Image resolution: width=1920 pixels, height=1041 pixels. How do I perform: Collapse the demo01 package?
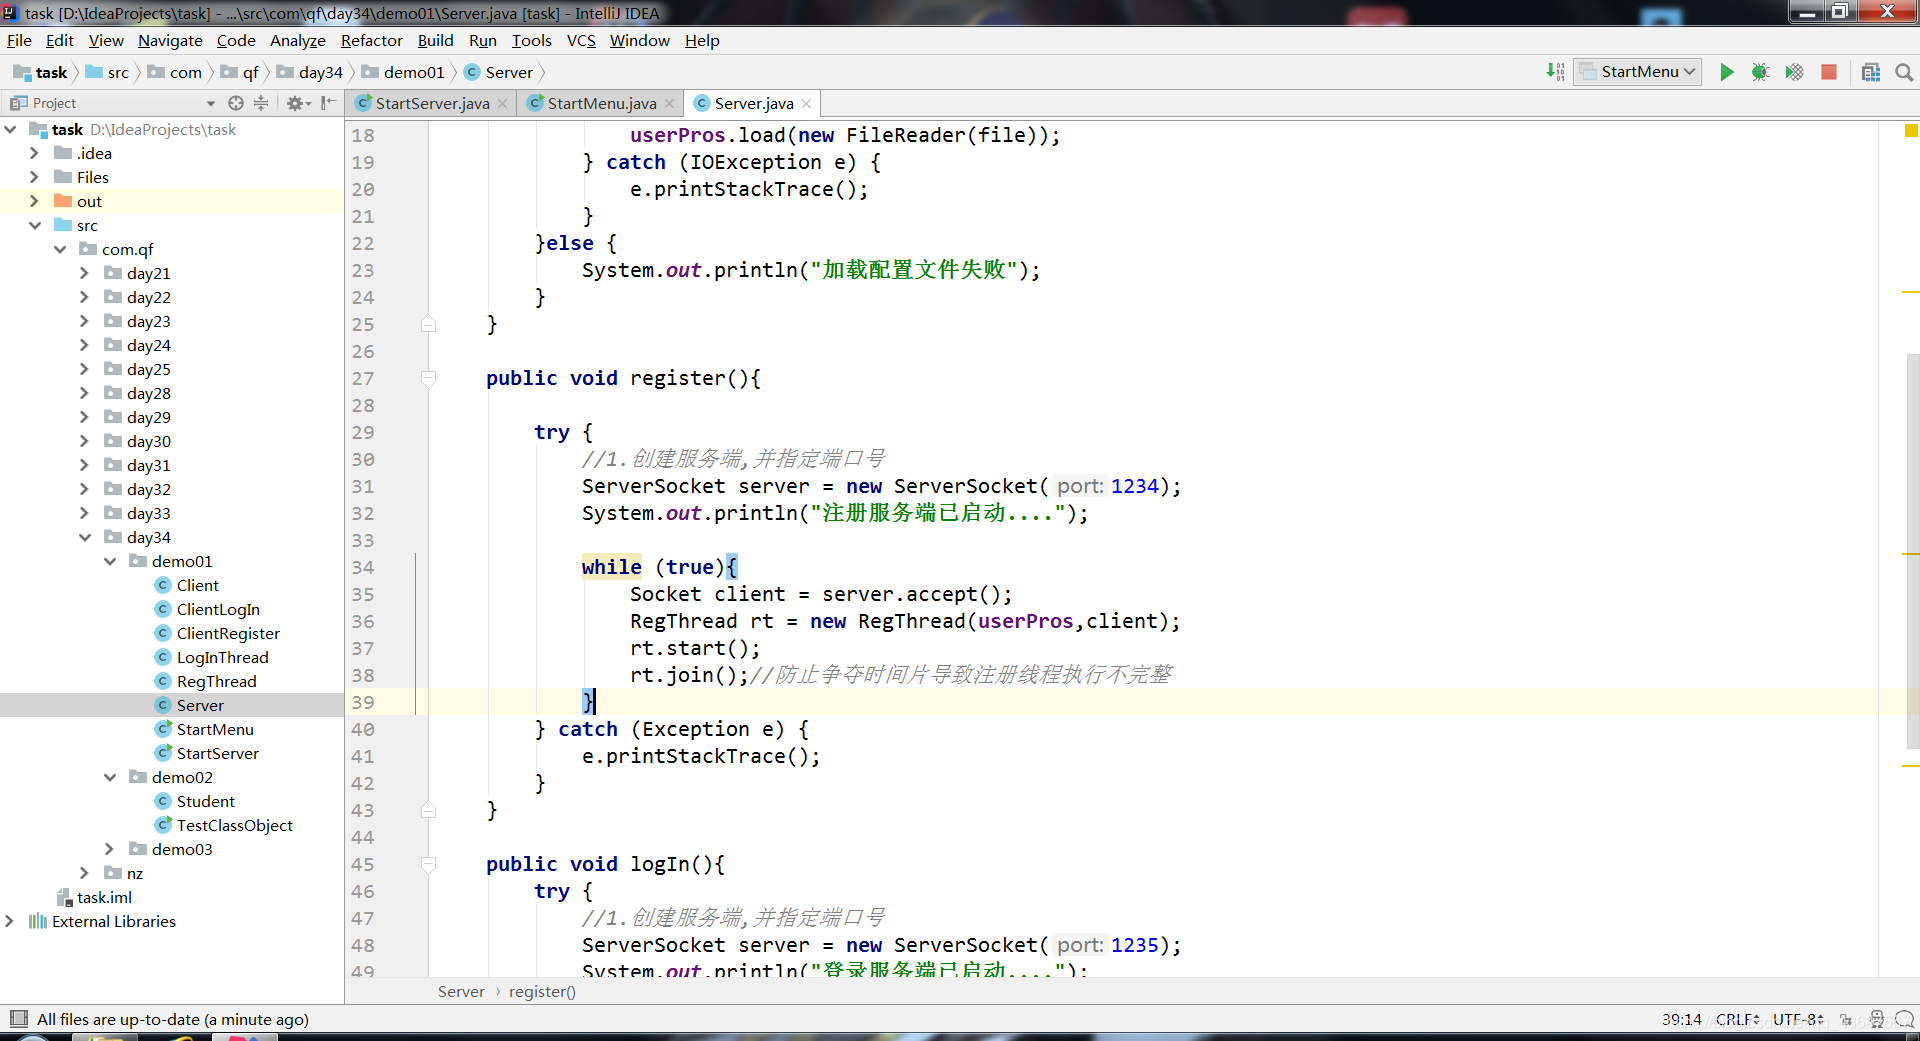tap(110, 561)
